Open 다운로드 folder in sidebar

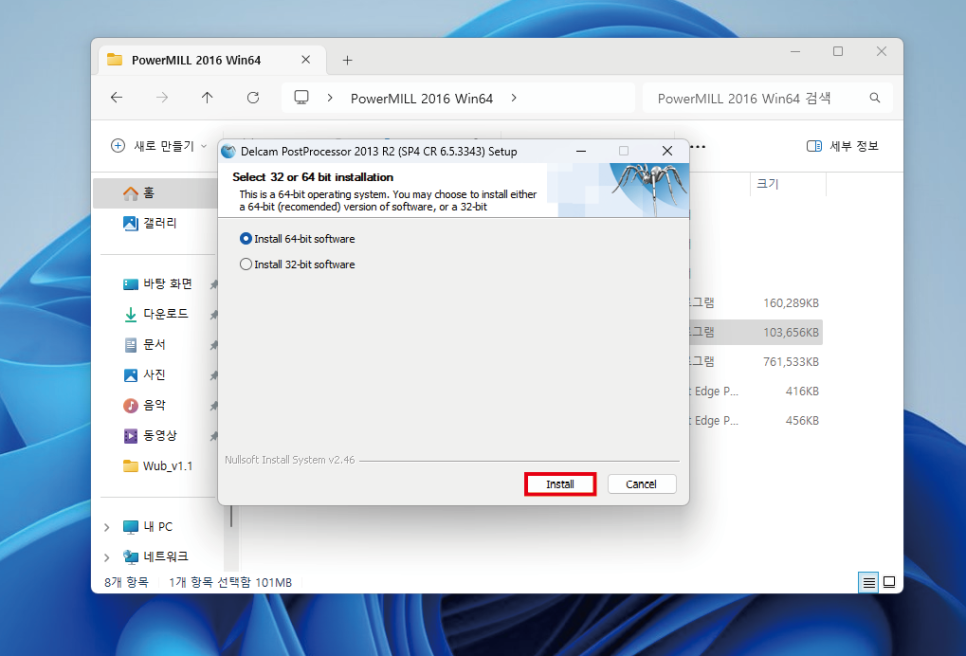pos(156,314)
